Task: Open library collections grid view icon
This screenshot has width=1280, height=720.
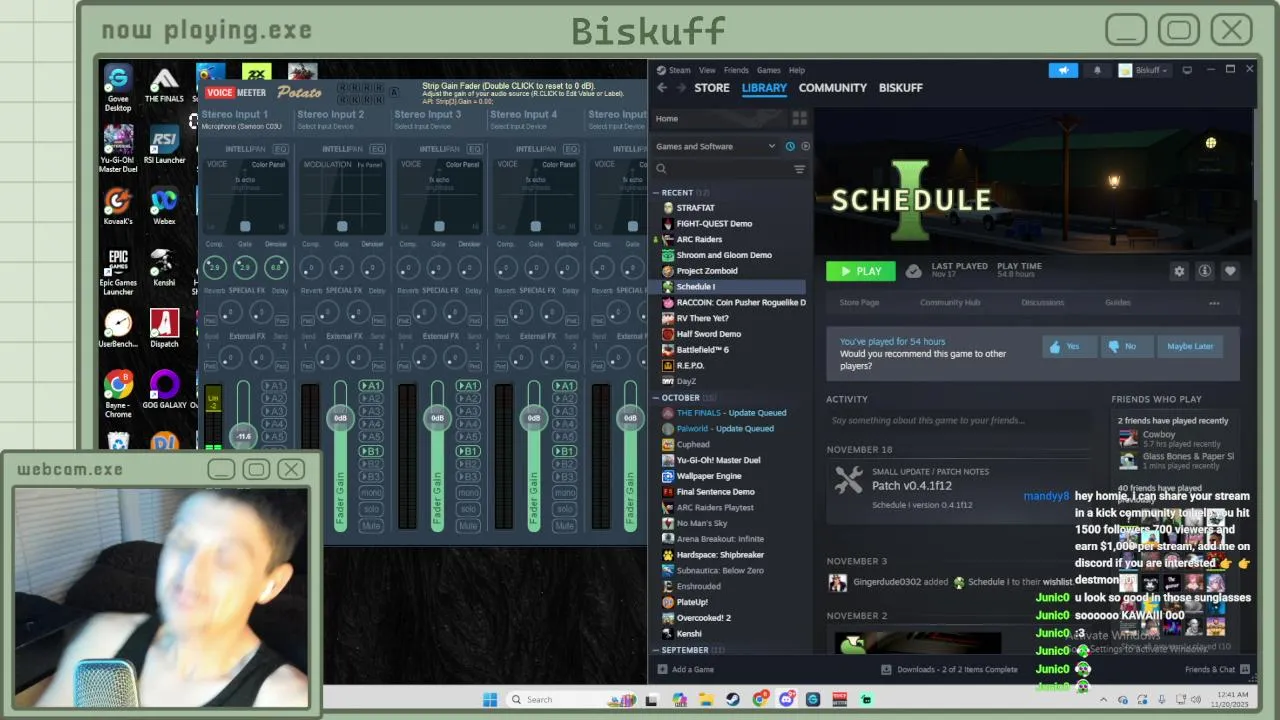Action: pos(799,118)
